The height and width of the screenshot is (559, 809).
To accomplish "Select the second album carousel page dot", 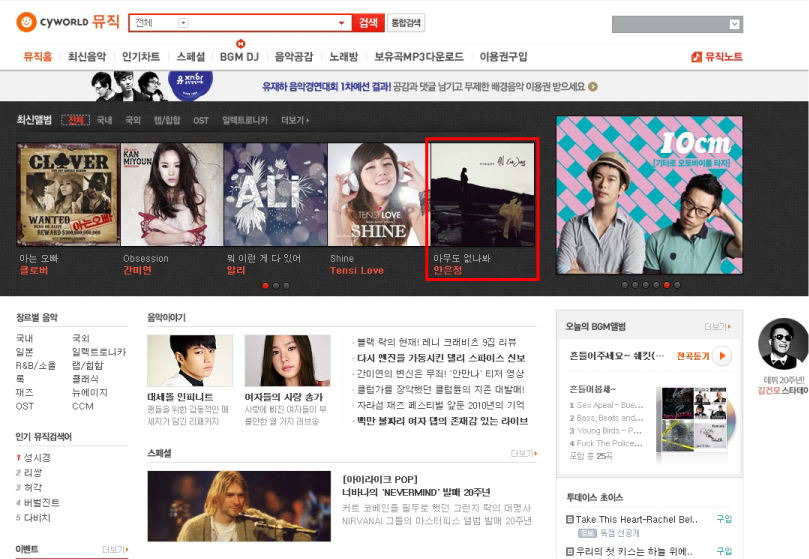I will tap(276, 285).
